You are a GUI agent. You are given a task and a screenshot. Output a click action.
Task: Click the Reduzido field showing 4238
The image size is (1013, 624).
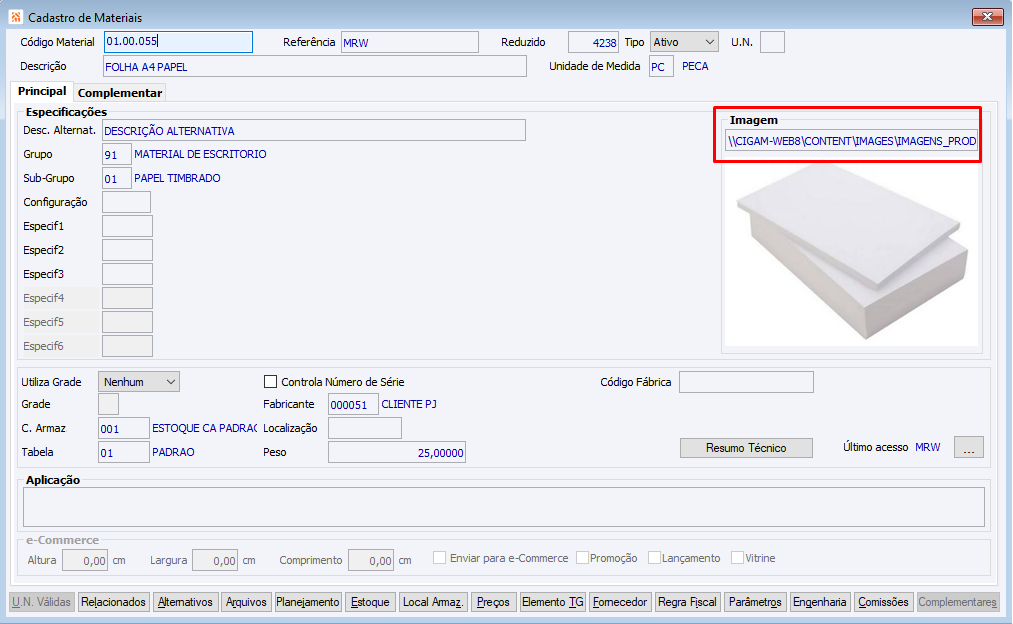[x=593, y=43]
